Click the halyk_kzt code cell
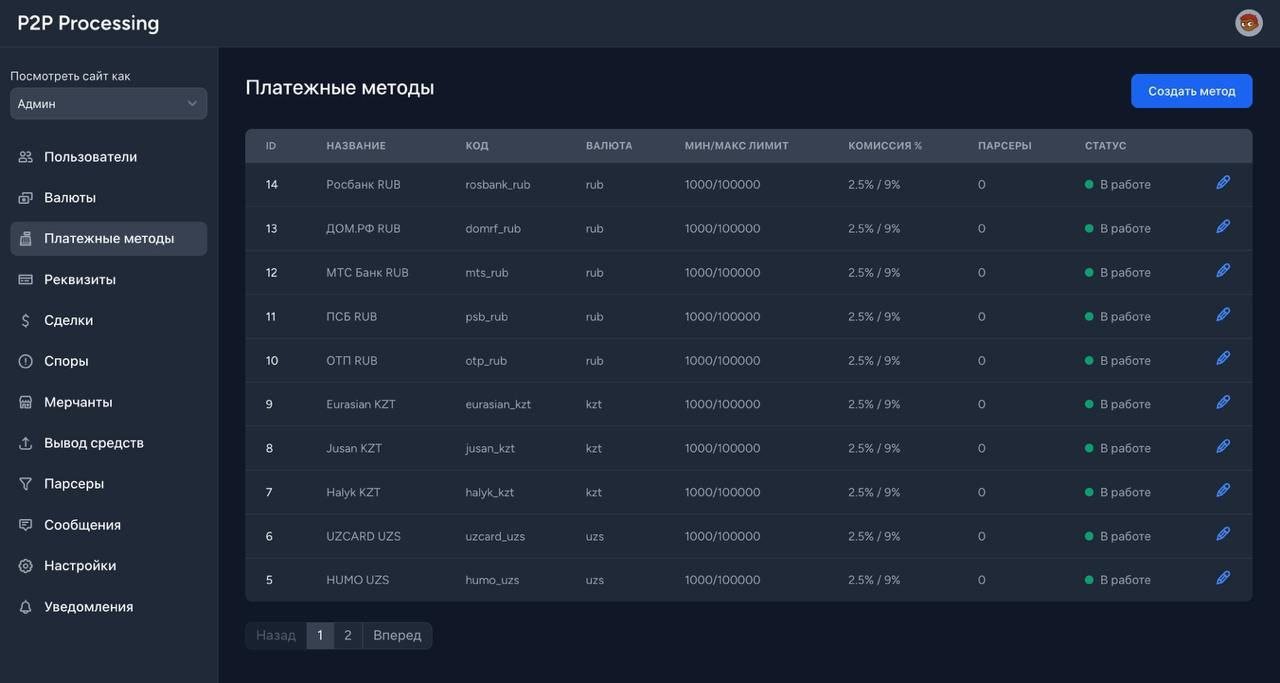1280x683 pixels. (x=490, y=493)
